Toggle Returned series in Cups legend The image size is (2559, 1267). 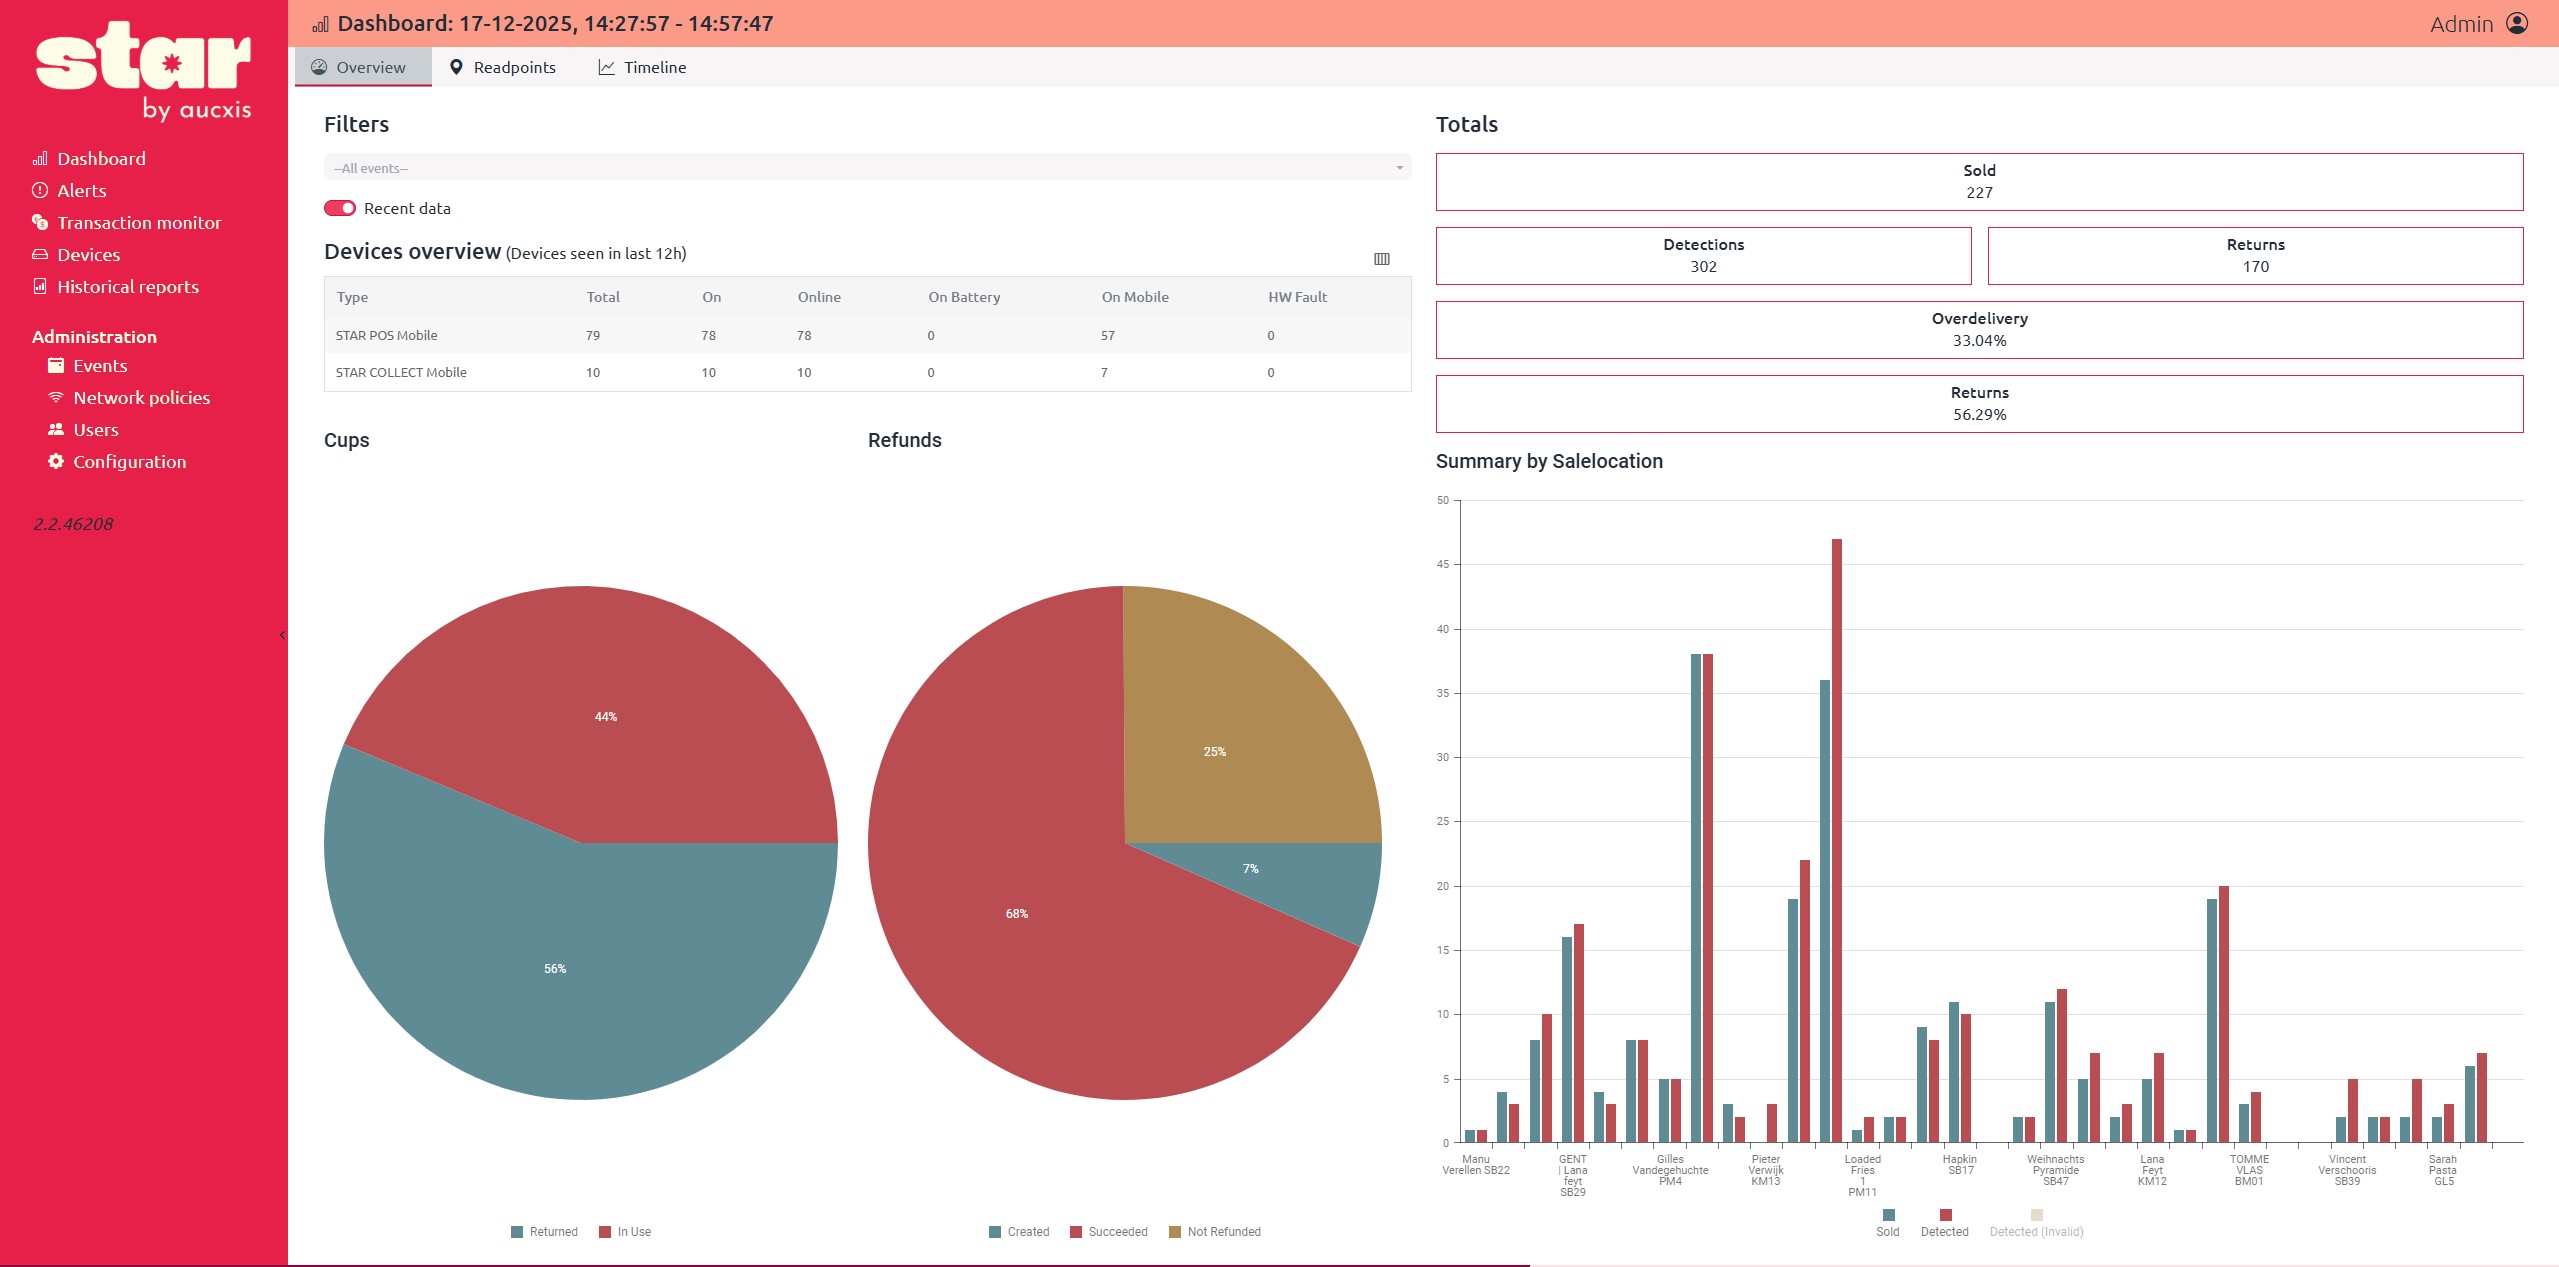click(x=544, y=1232)
